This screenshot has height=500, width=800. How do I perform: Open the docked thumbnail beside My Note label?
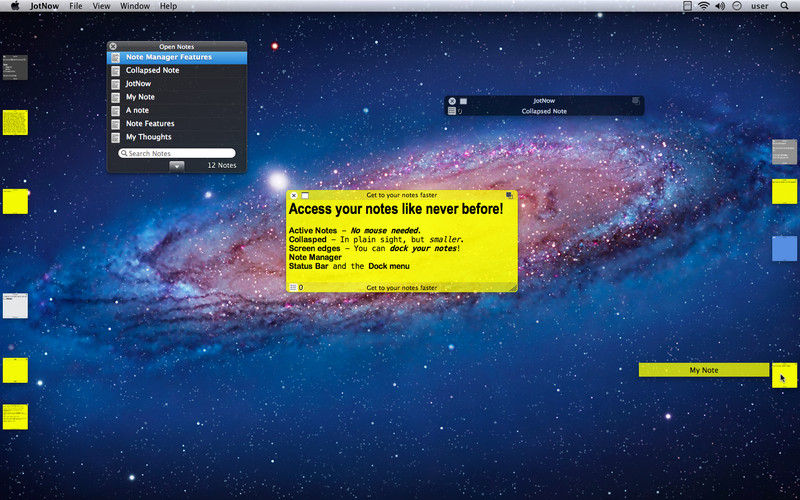[784, 376]
